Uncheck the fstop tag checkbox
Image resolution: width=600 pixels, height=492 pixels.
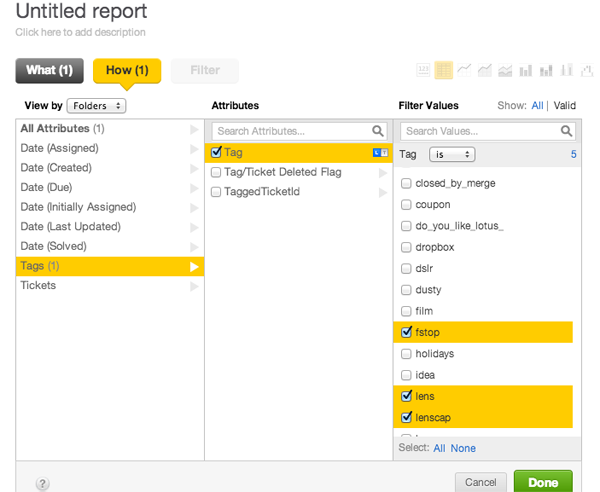coord(406,332)
